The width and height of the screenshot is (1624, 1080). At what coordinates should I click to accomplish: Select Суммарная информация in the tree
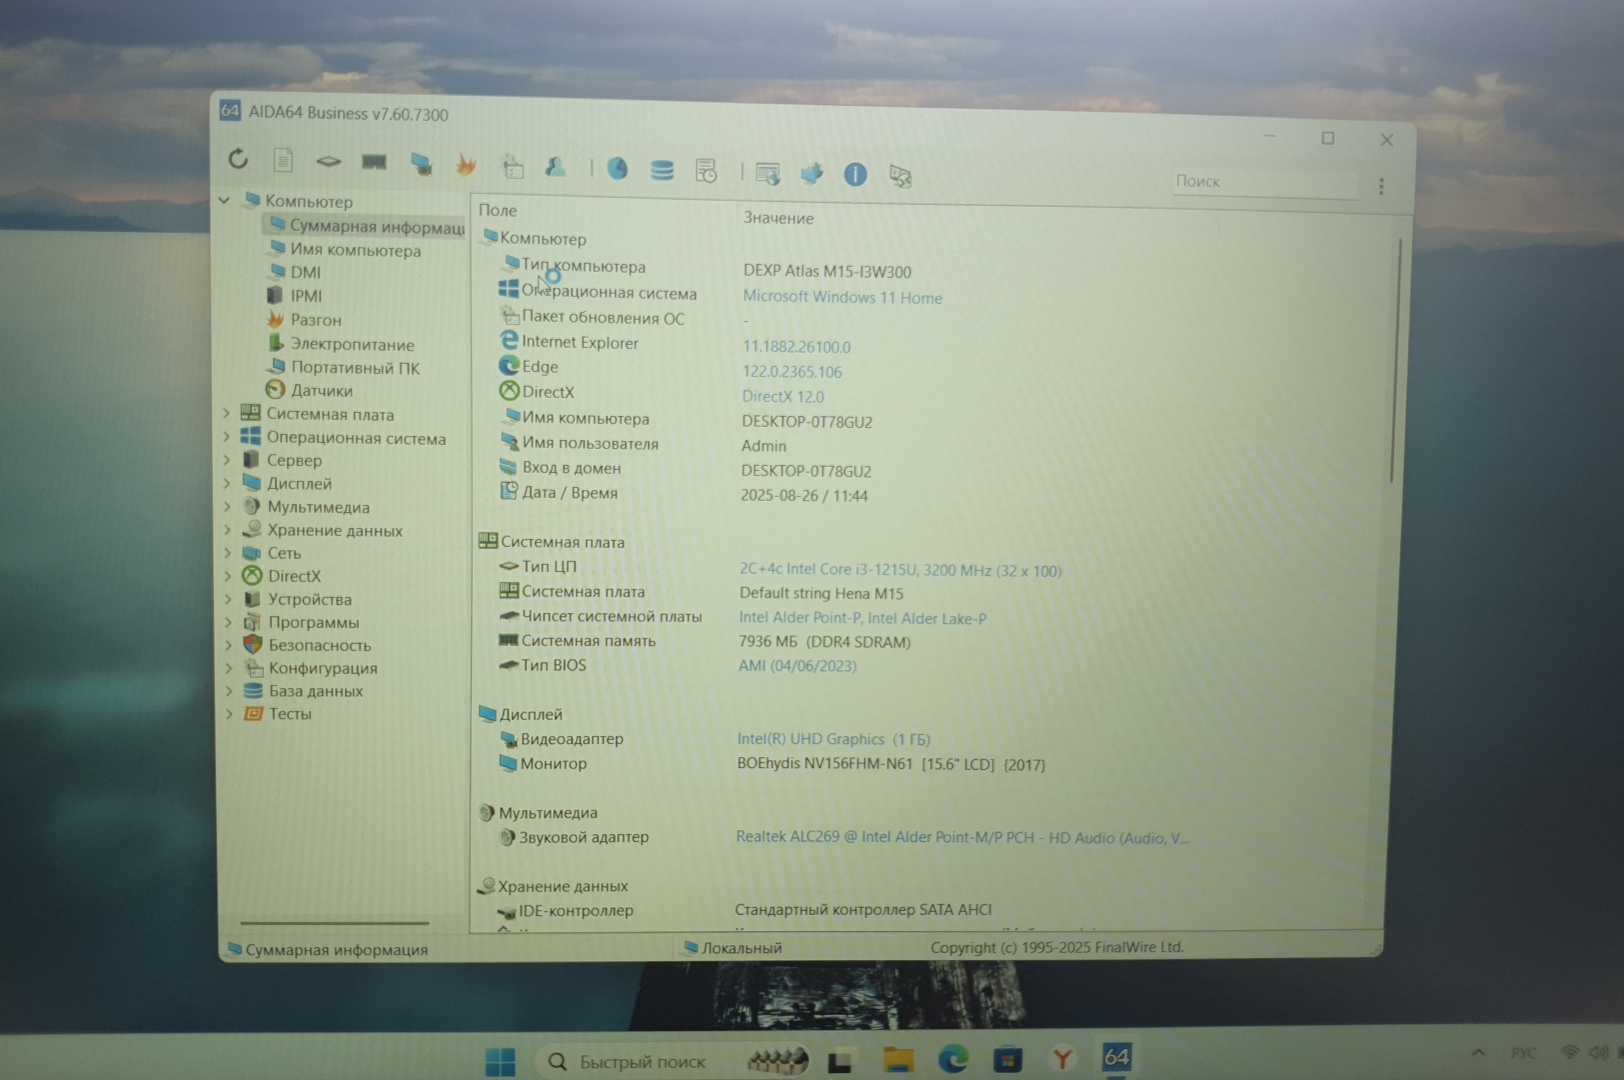[365, 226]
